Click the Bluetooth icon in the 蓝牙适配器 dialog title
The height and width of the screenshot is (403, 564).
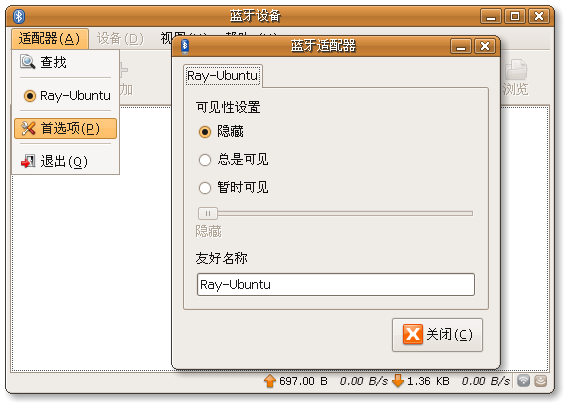click(185, 46)
